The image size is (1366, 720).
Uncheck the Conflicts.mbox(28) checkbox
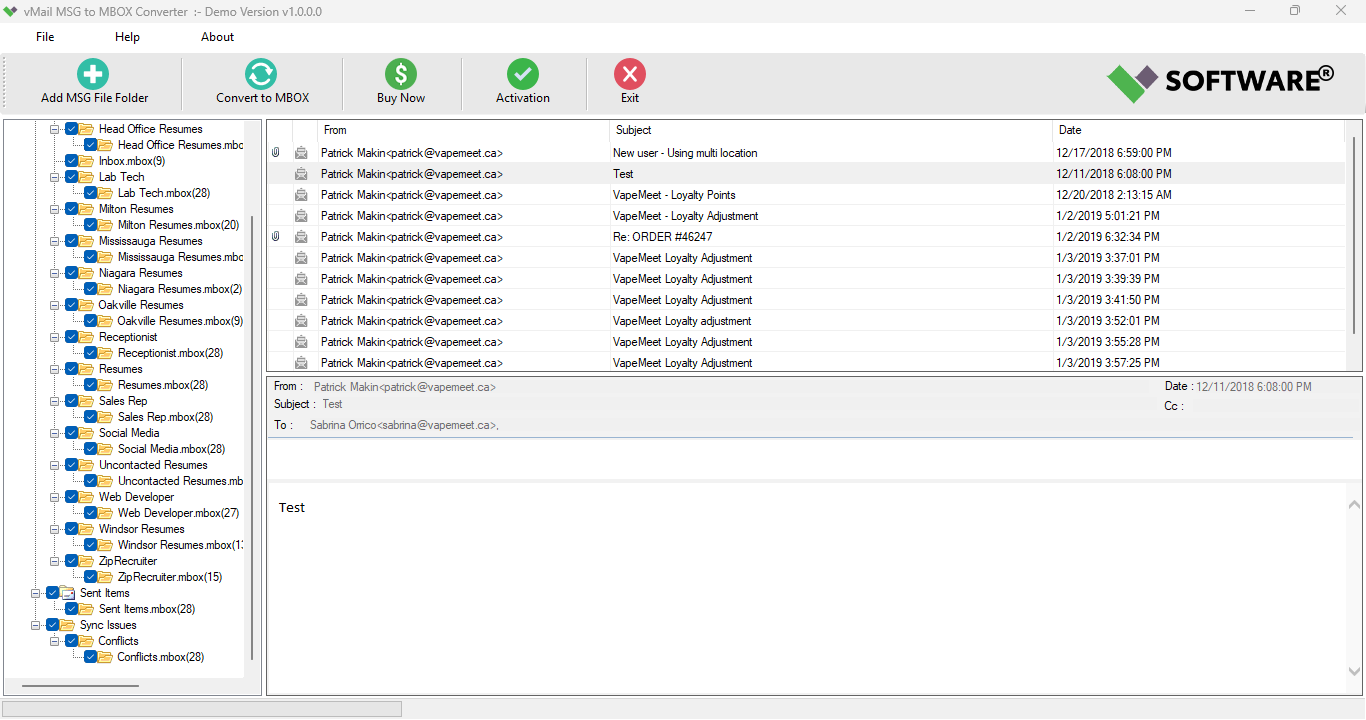point(92,656)
